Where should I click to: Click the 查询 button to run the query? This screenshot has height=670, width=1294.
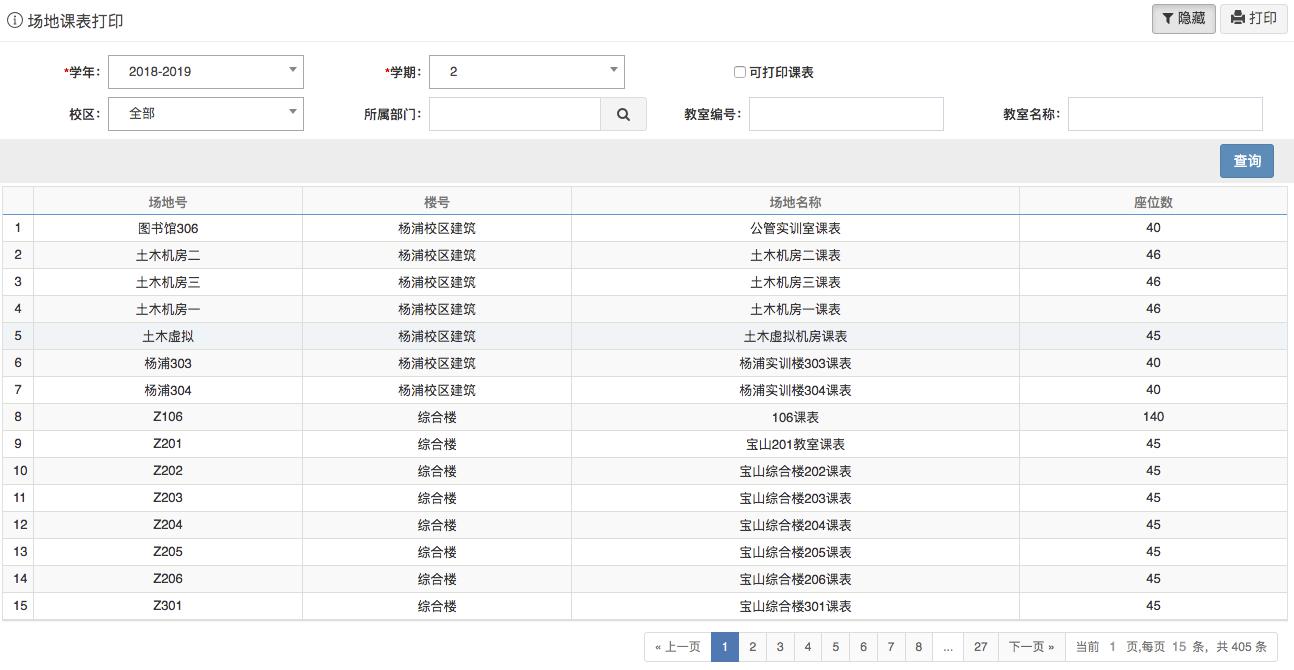pyautogui.click(x=1246, y=160)
